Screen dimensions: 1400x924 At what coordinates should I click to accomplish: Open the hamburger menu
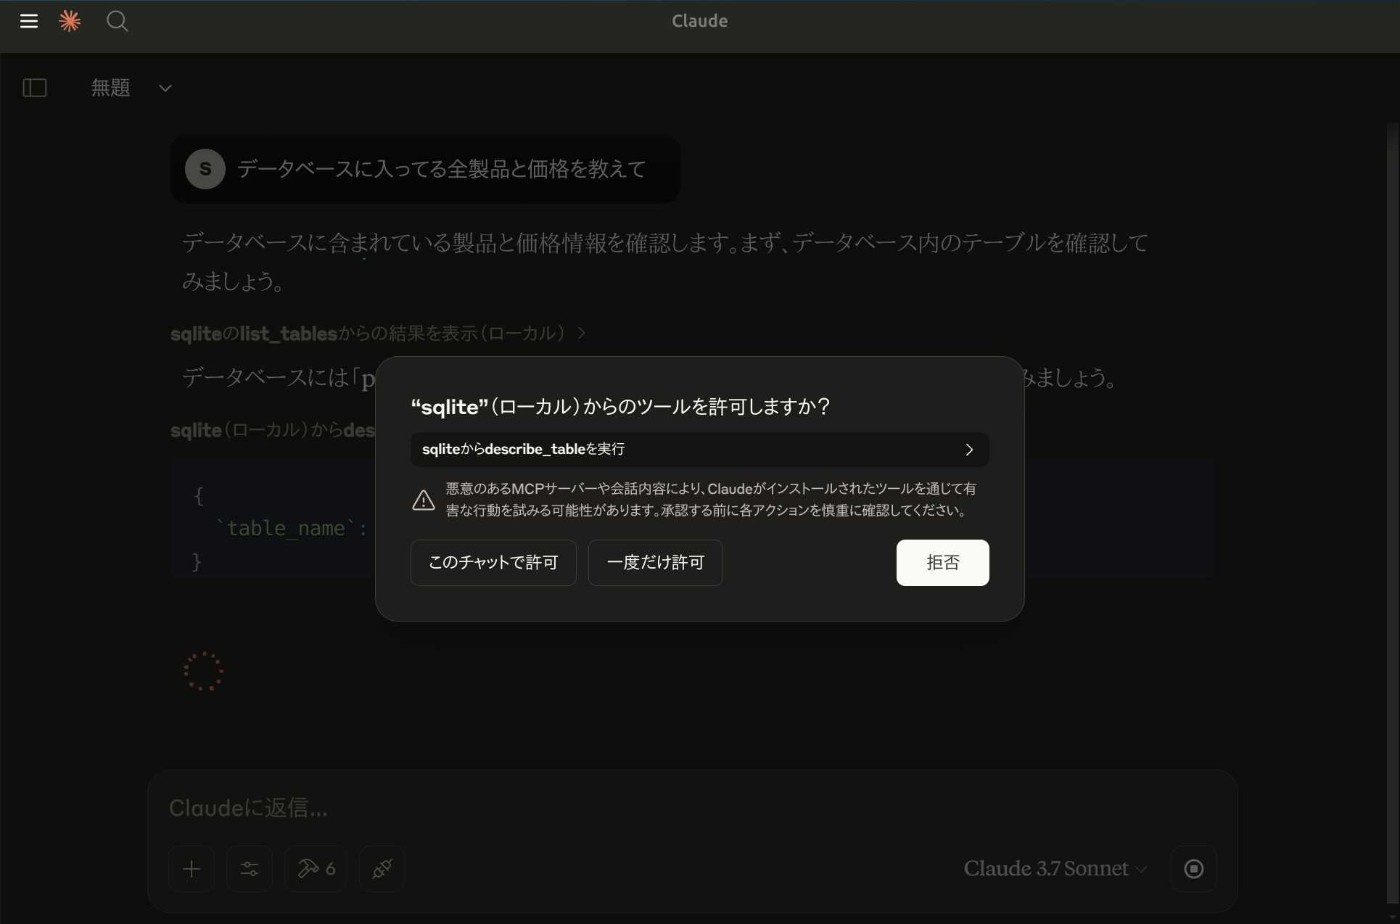click(29, 21)
